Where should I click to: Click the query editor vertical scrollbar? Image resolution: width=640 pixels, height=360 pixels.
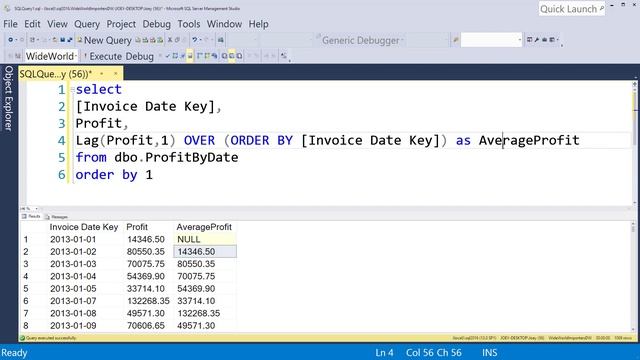pos(635,143)
